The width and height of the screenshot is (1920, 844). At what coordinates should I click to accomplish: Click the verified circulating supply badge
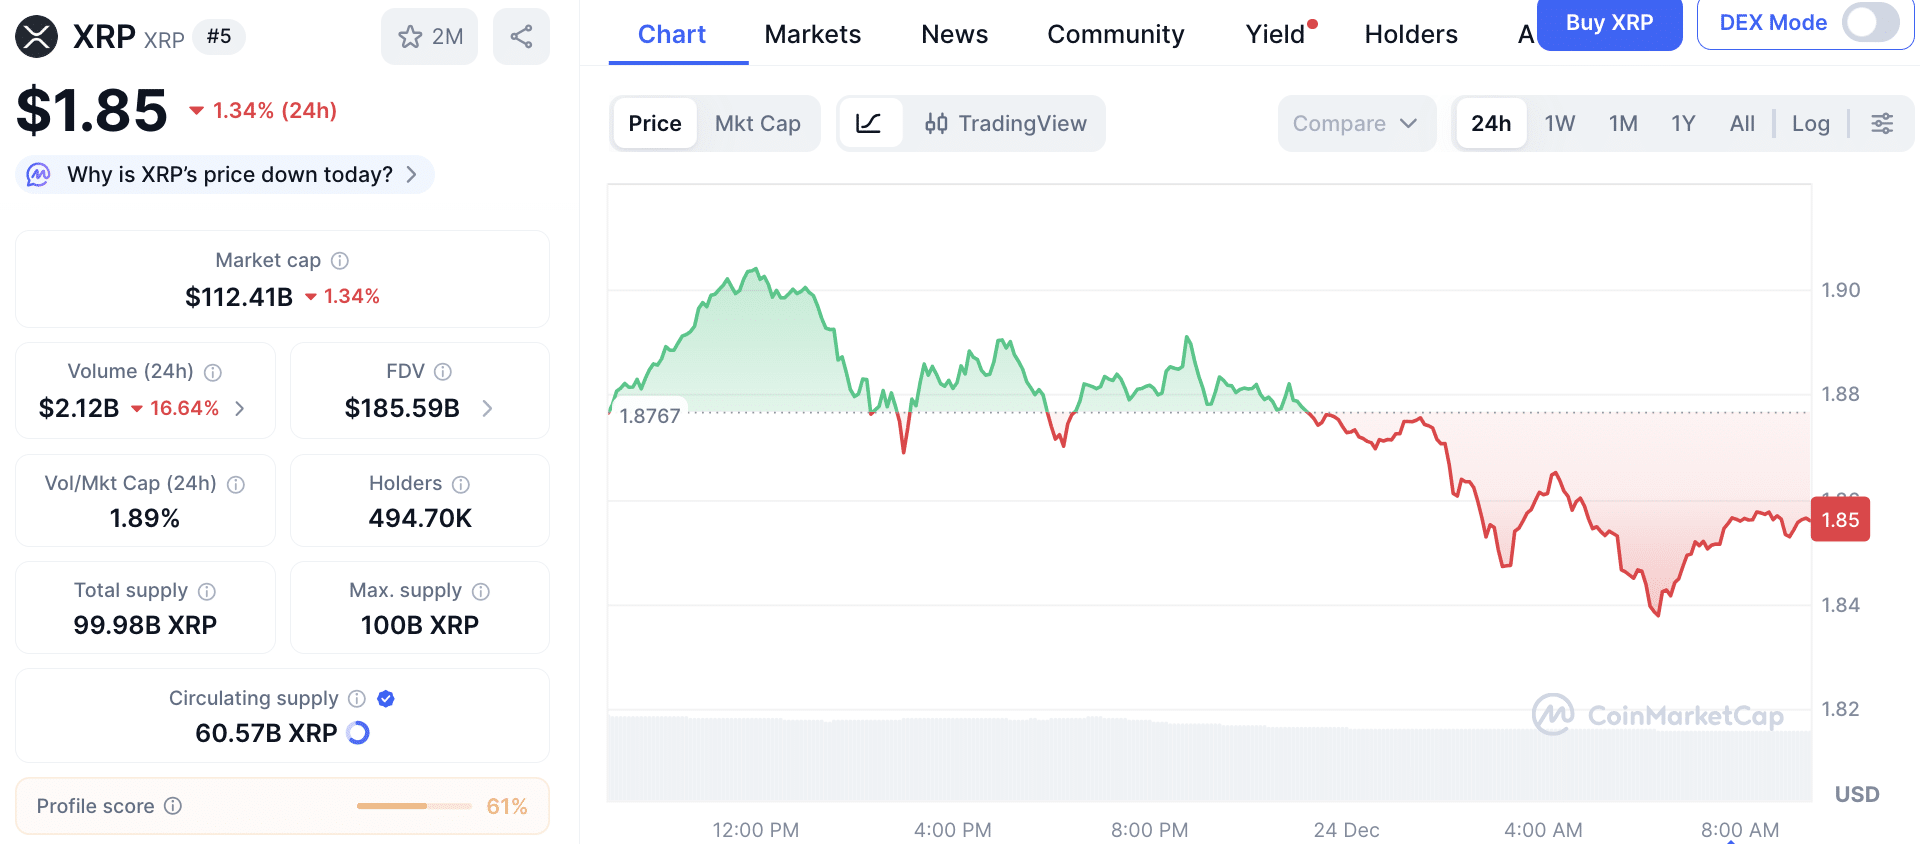click(x=386, y=699)
